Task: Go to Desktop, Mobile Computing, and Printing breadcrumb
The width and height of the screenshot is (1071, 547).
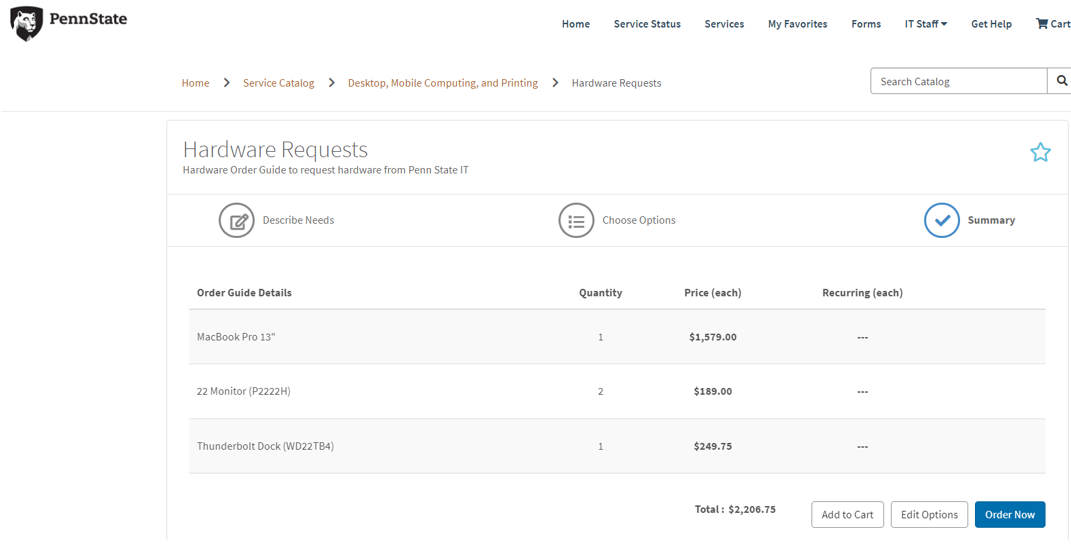Action: tap(442, 83)
